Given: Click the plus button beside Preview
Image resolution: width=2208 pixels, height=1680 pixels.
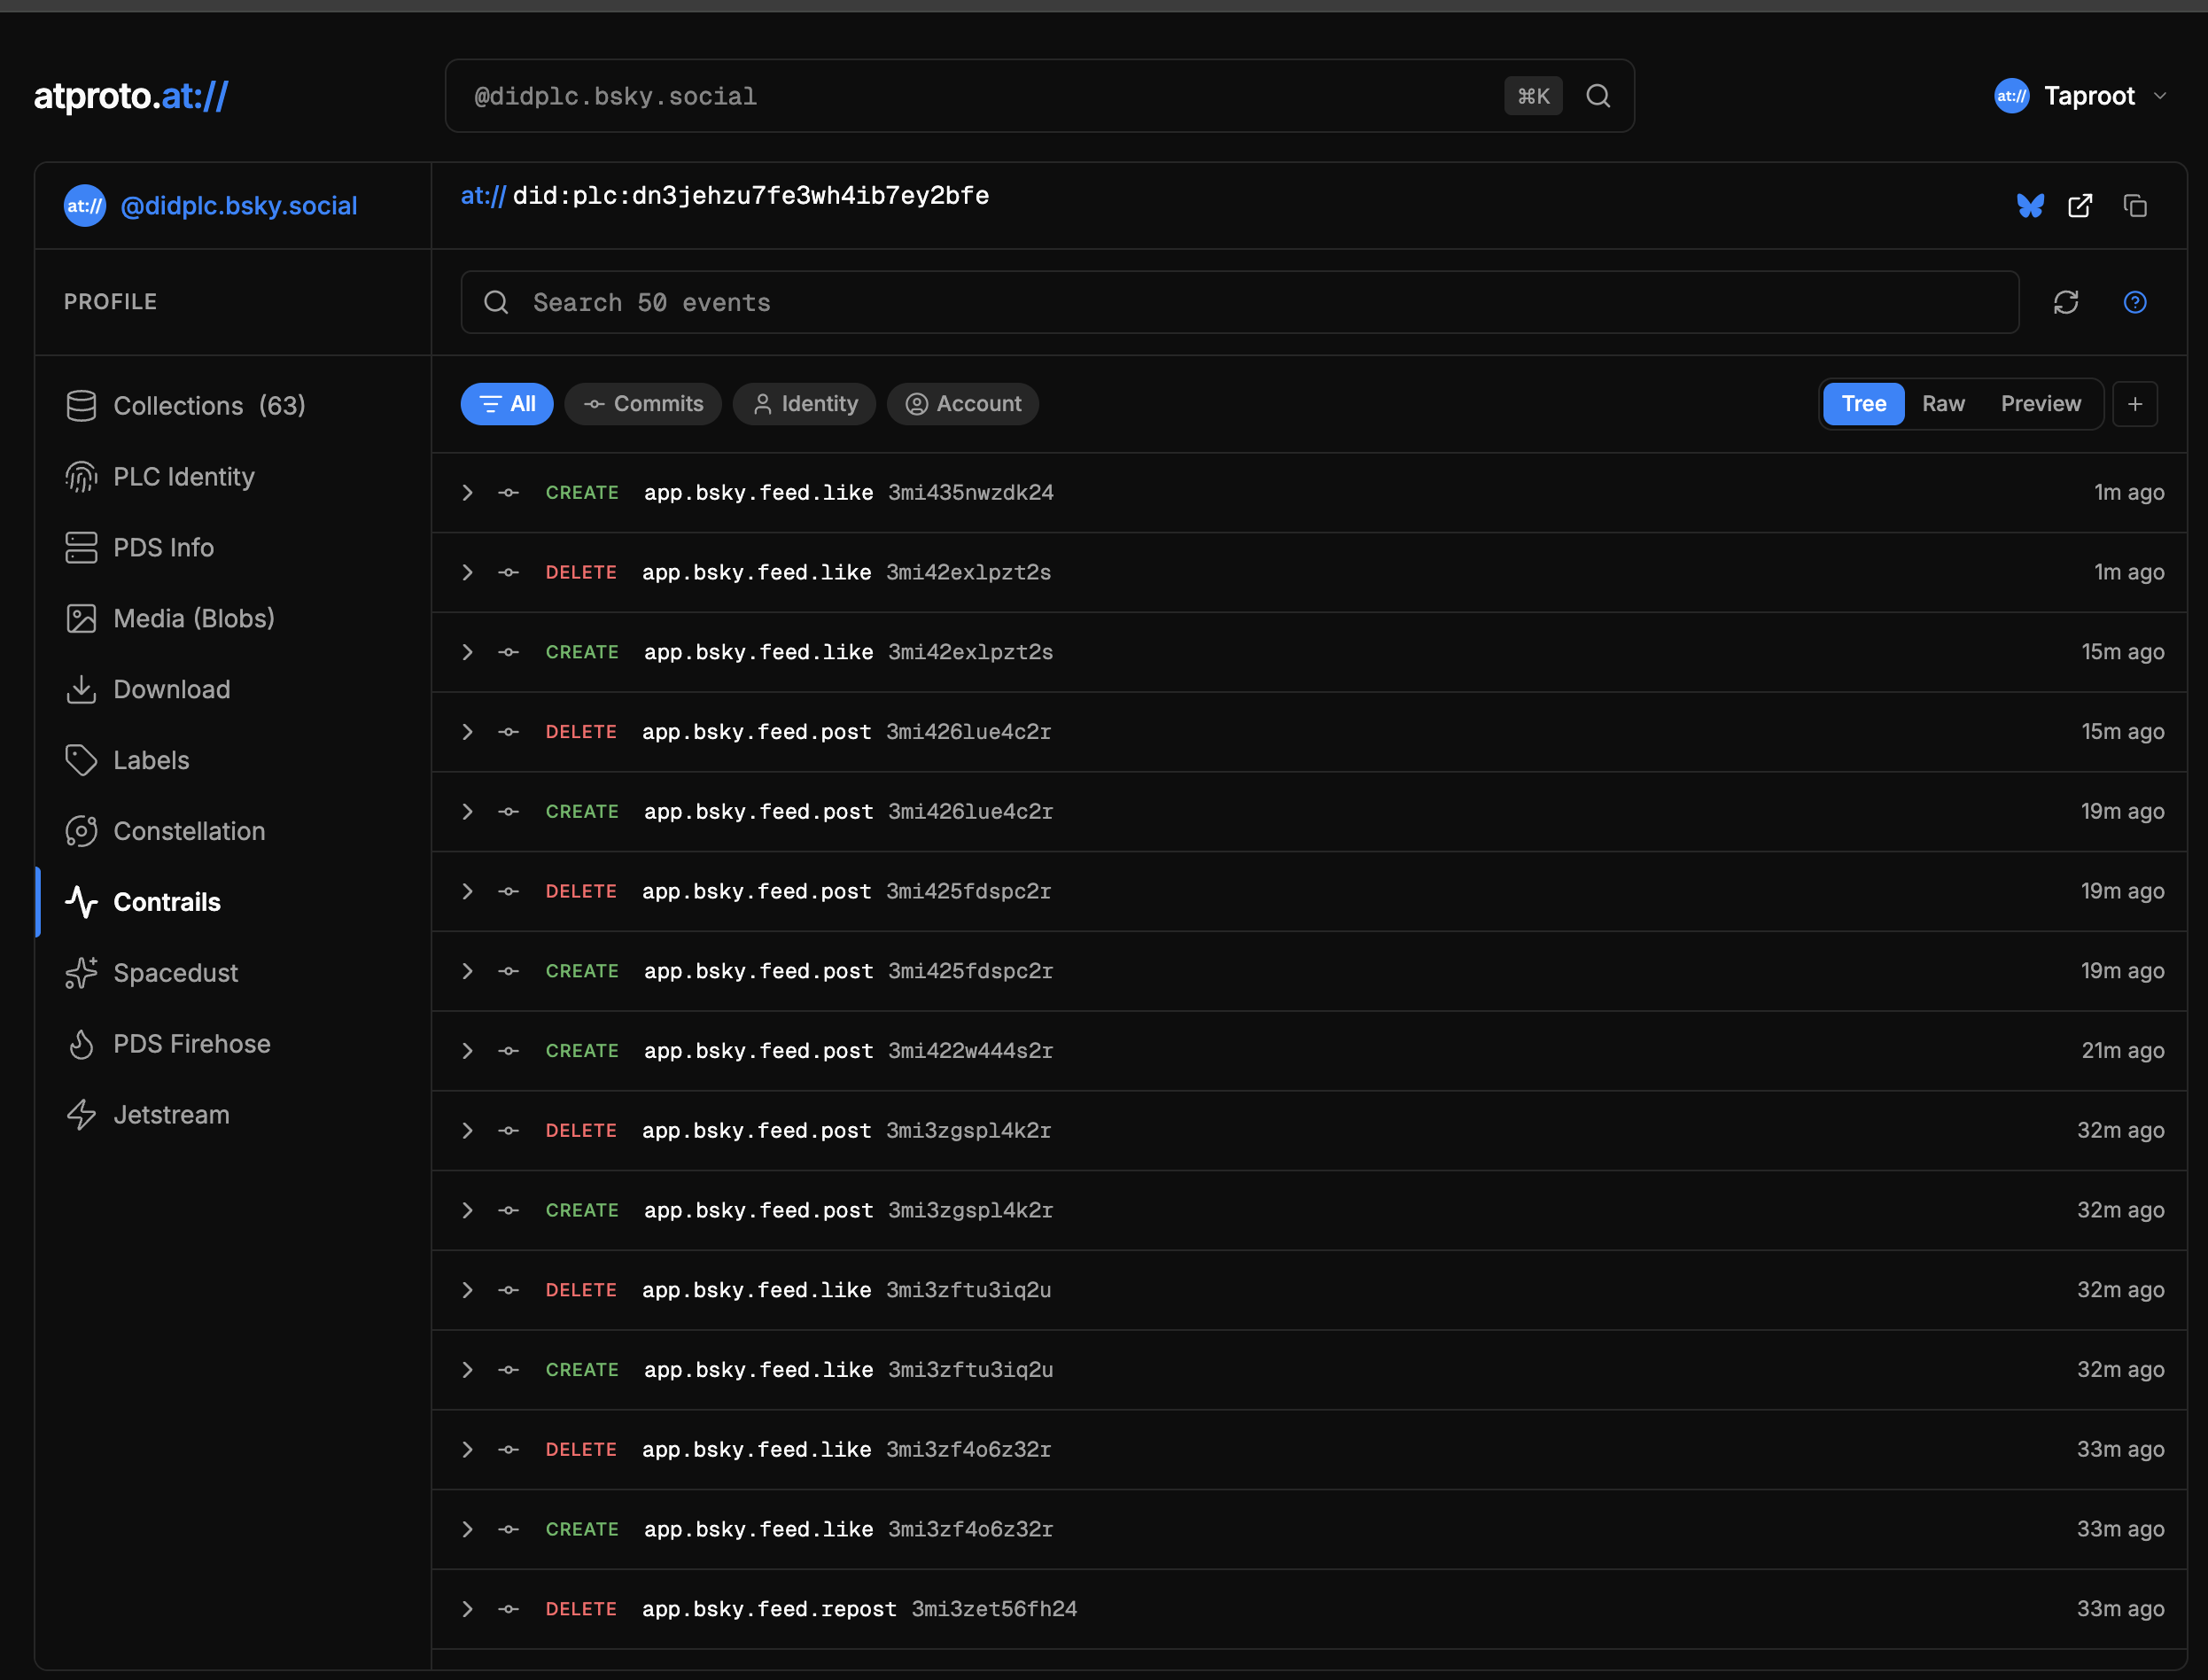Looking at the screenshot, I should click(x=2135, y=404).
